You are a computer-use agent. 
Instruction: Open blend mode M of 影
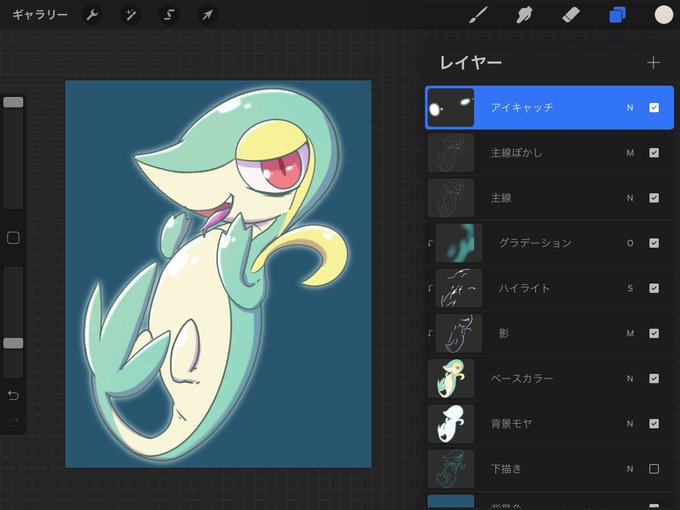pyautogui.click(x=630, y=333)
